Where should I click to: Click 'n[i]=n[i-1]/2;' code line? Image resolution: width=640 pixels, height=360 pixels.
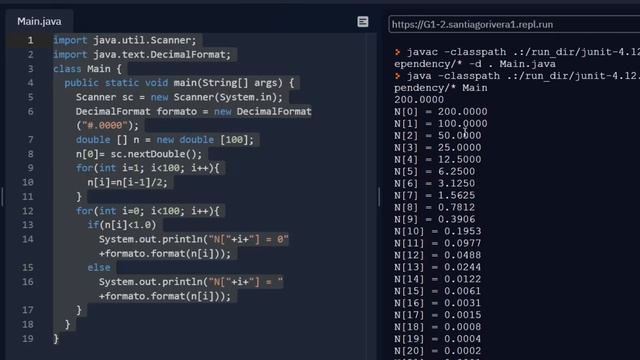point(127,182)
